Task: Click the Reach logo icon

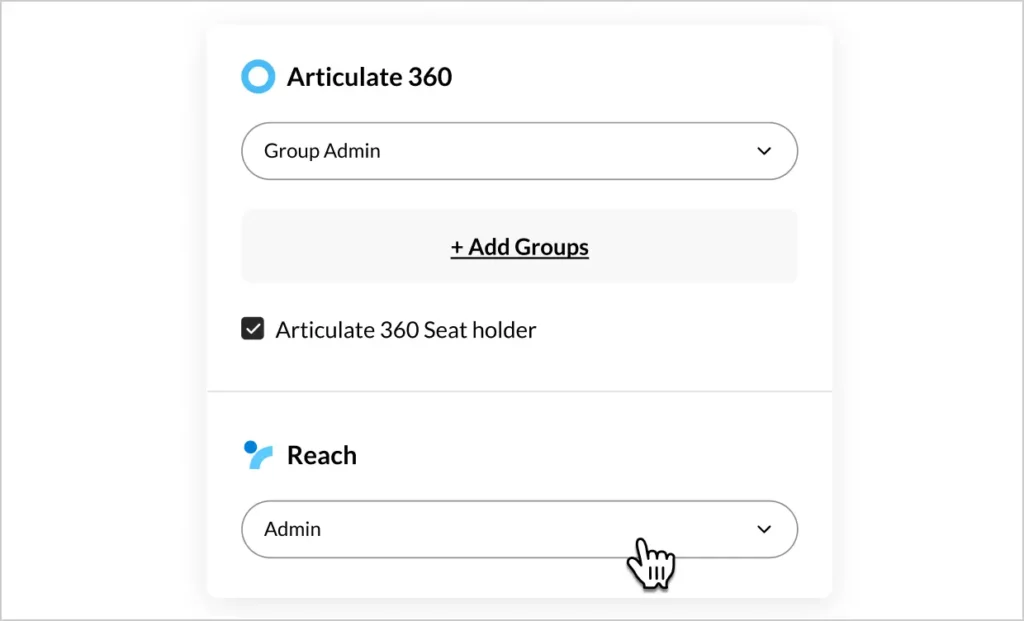Action: (258, 455)
